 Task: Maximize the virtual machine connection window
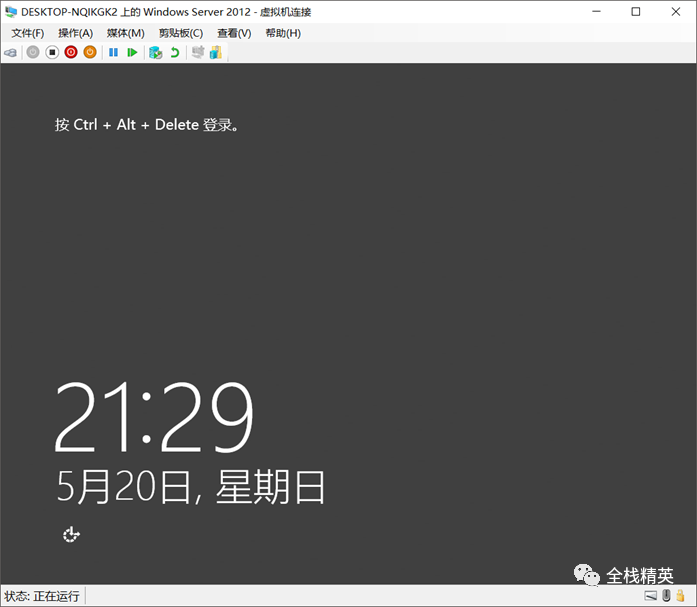click(x=636, y=12)
